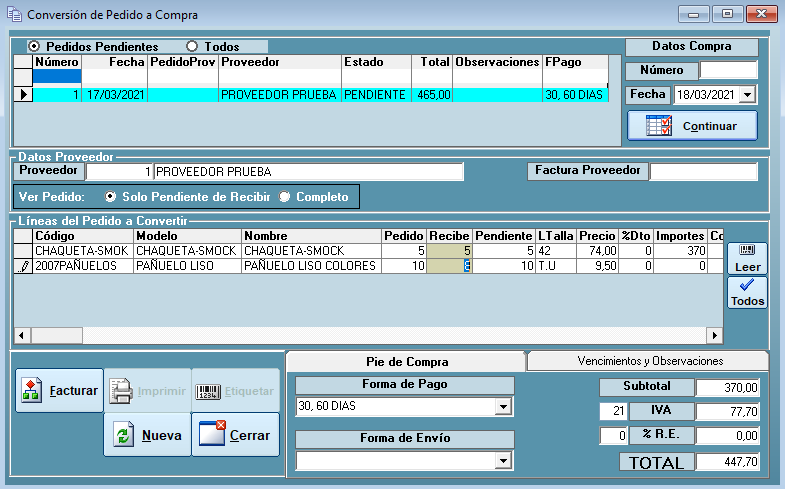Minimize the Conversión de Pedido window
Image resolution: width=785 pixels, height=489 pixels.
point(693,14)
